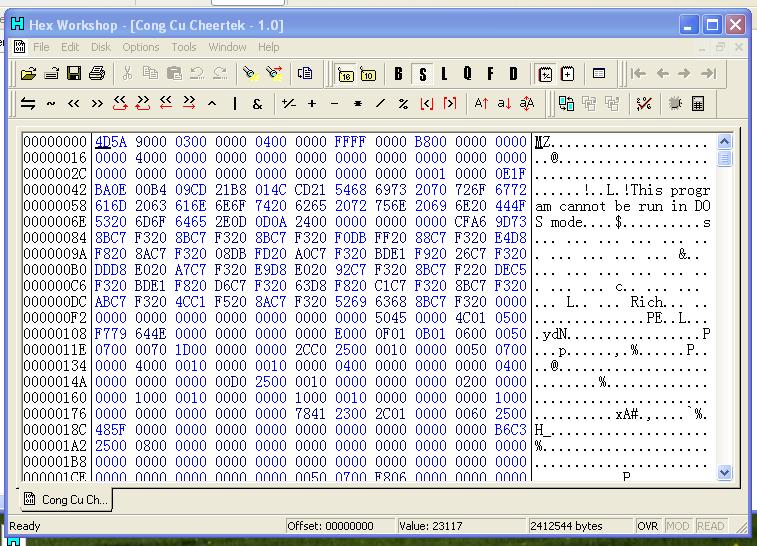The width and height of the screenshot is (757, 546).
Task: Save the file with floppy disk icon
Action: 74,73
